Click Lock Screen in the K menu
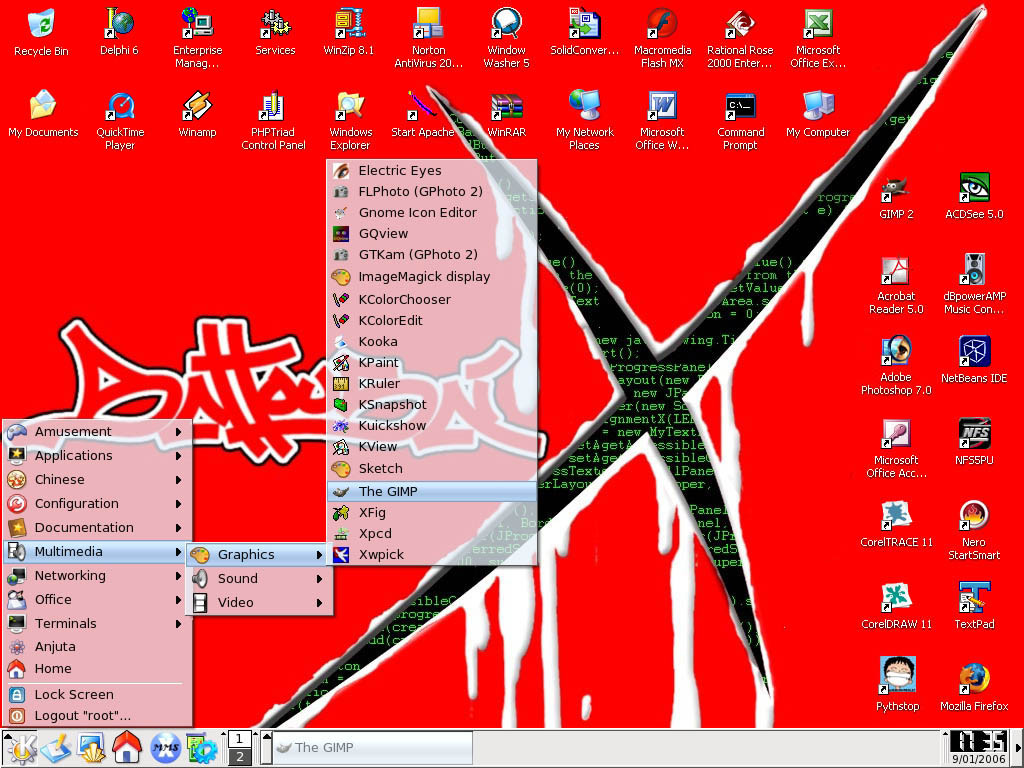Screen dimensions: 1024x768 [x=97, y=694]
